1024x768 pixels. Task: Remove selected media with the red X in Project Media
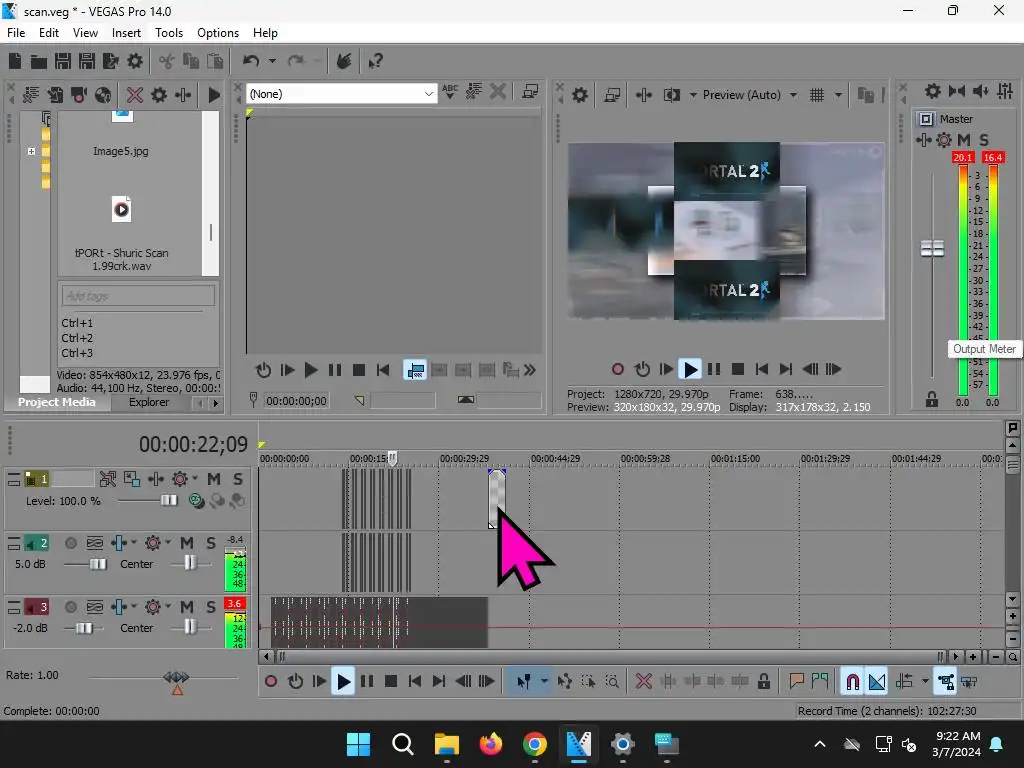point(135,95)
